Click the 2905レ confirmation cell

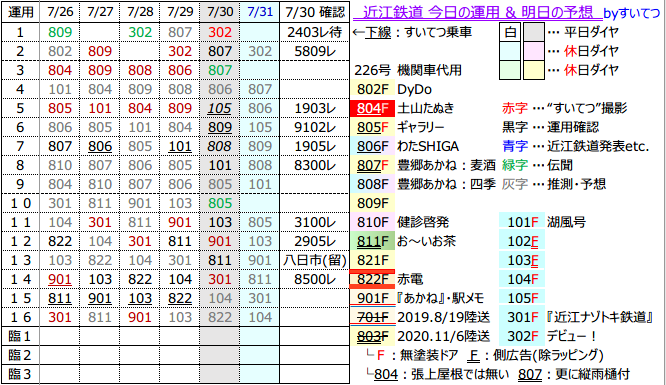315,241
